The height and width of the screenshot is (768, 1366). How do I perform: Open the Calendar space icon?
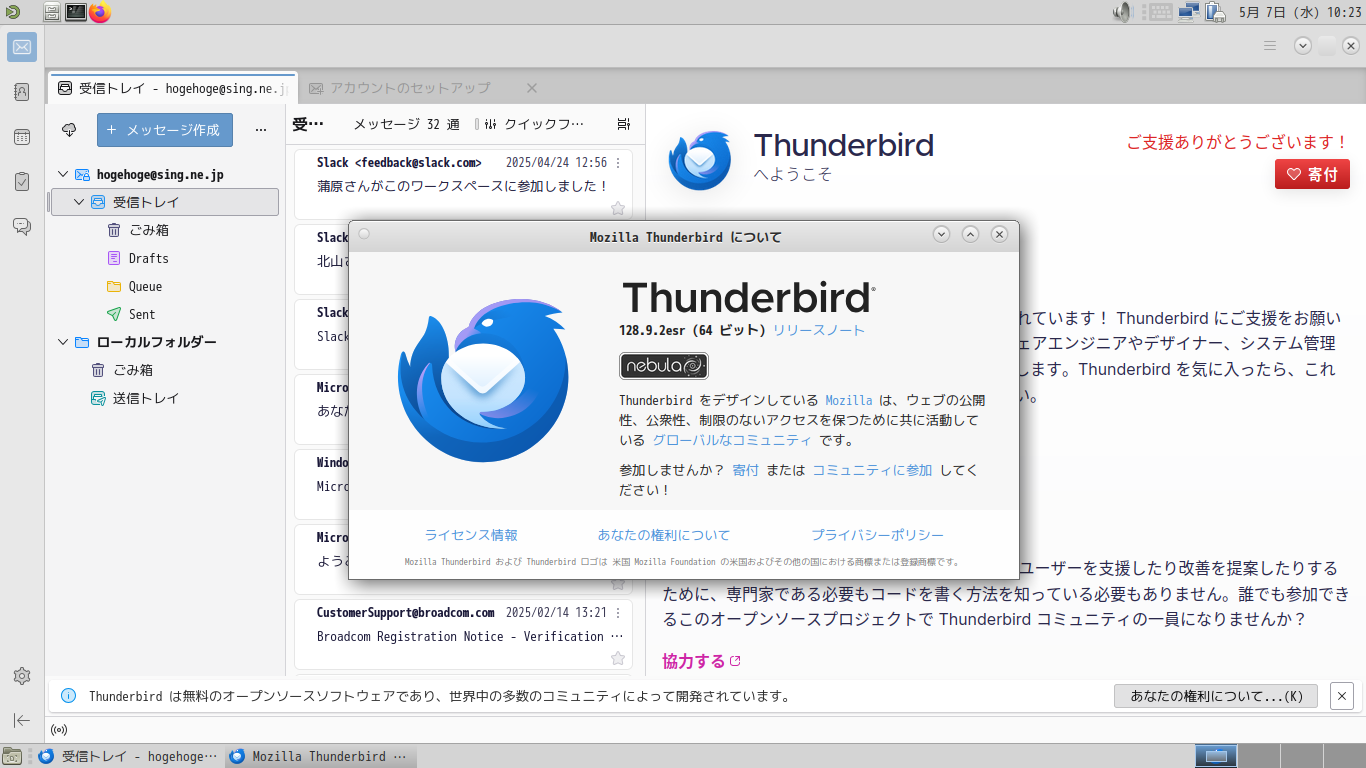[22, 137]
